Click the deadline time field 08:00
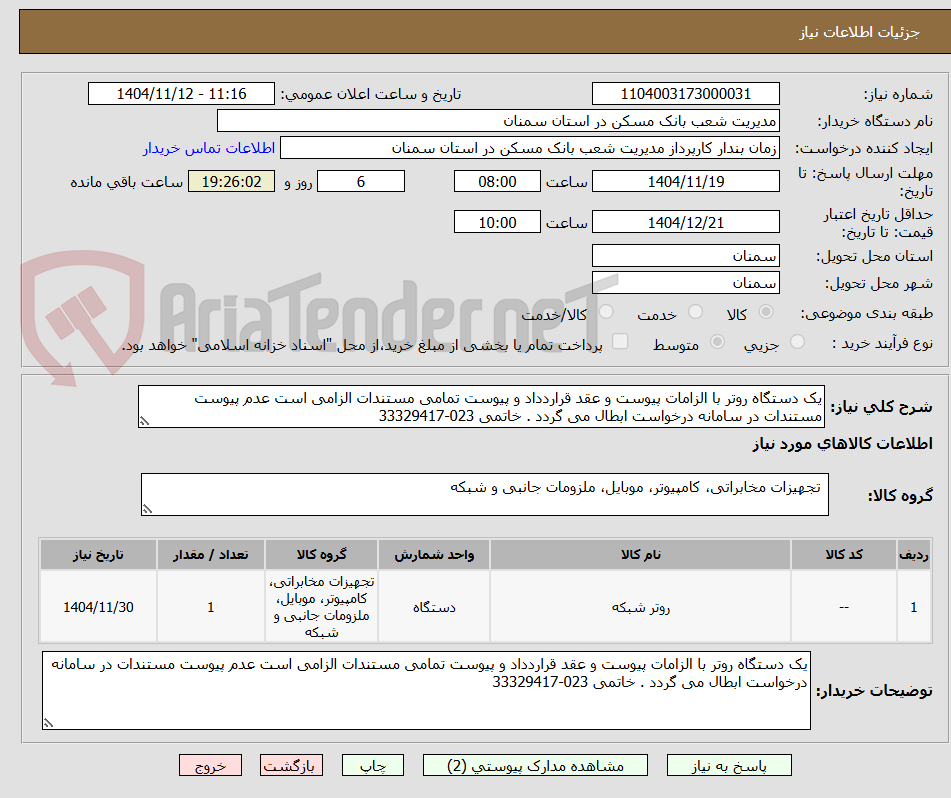Viewport: 951px width, 798px height. (x=497, y=181)
